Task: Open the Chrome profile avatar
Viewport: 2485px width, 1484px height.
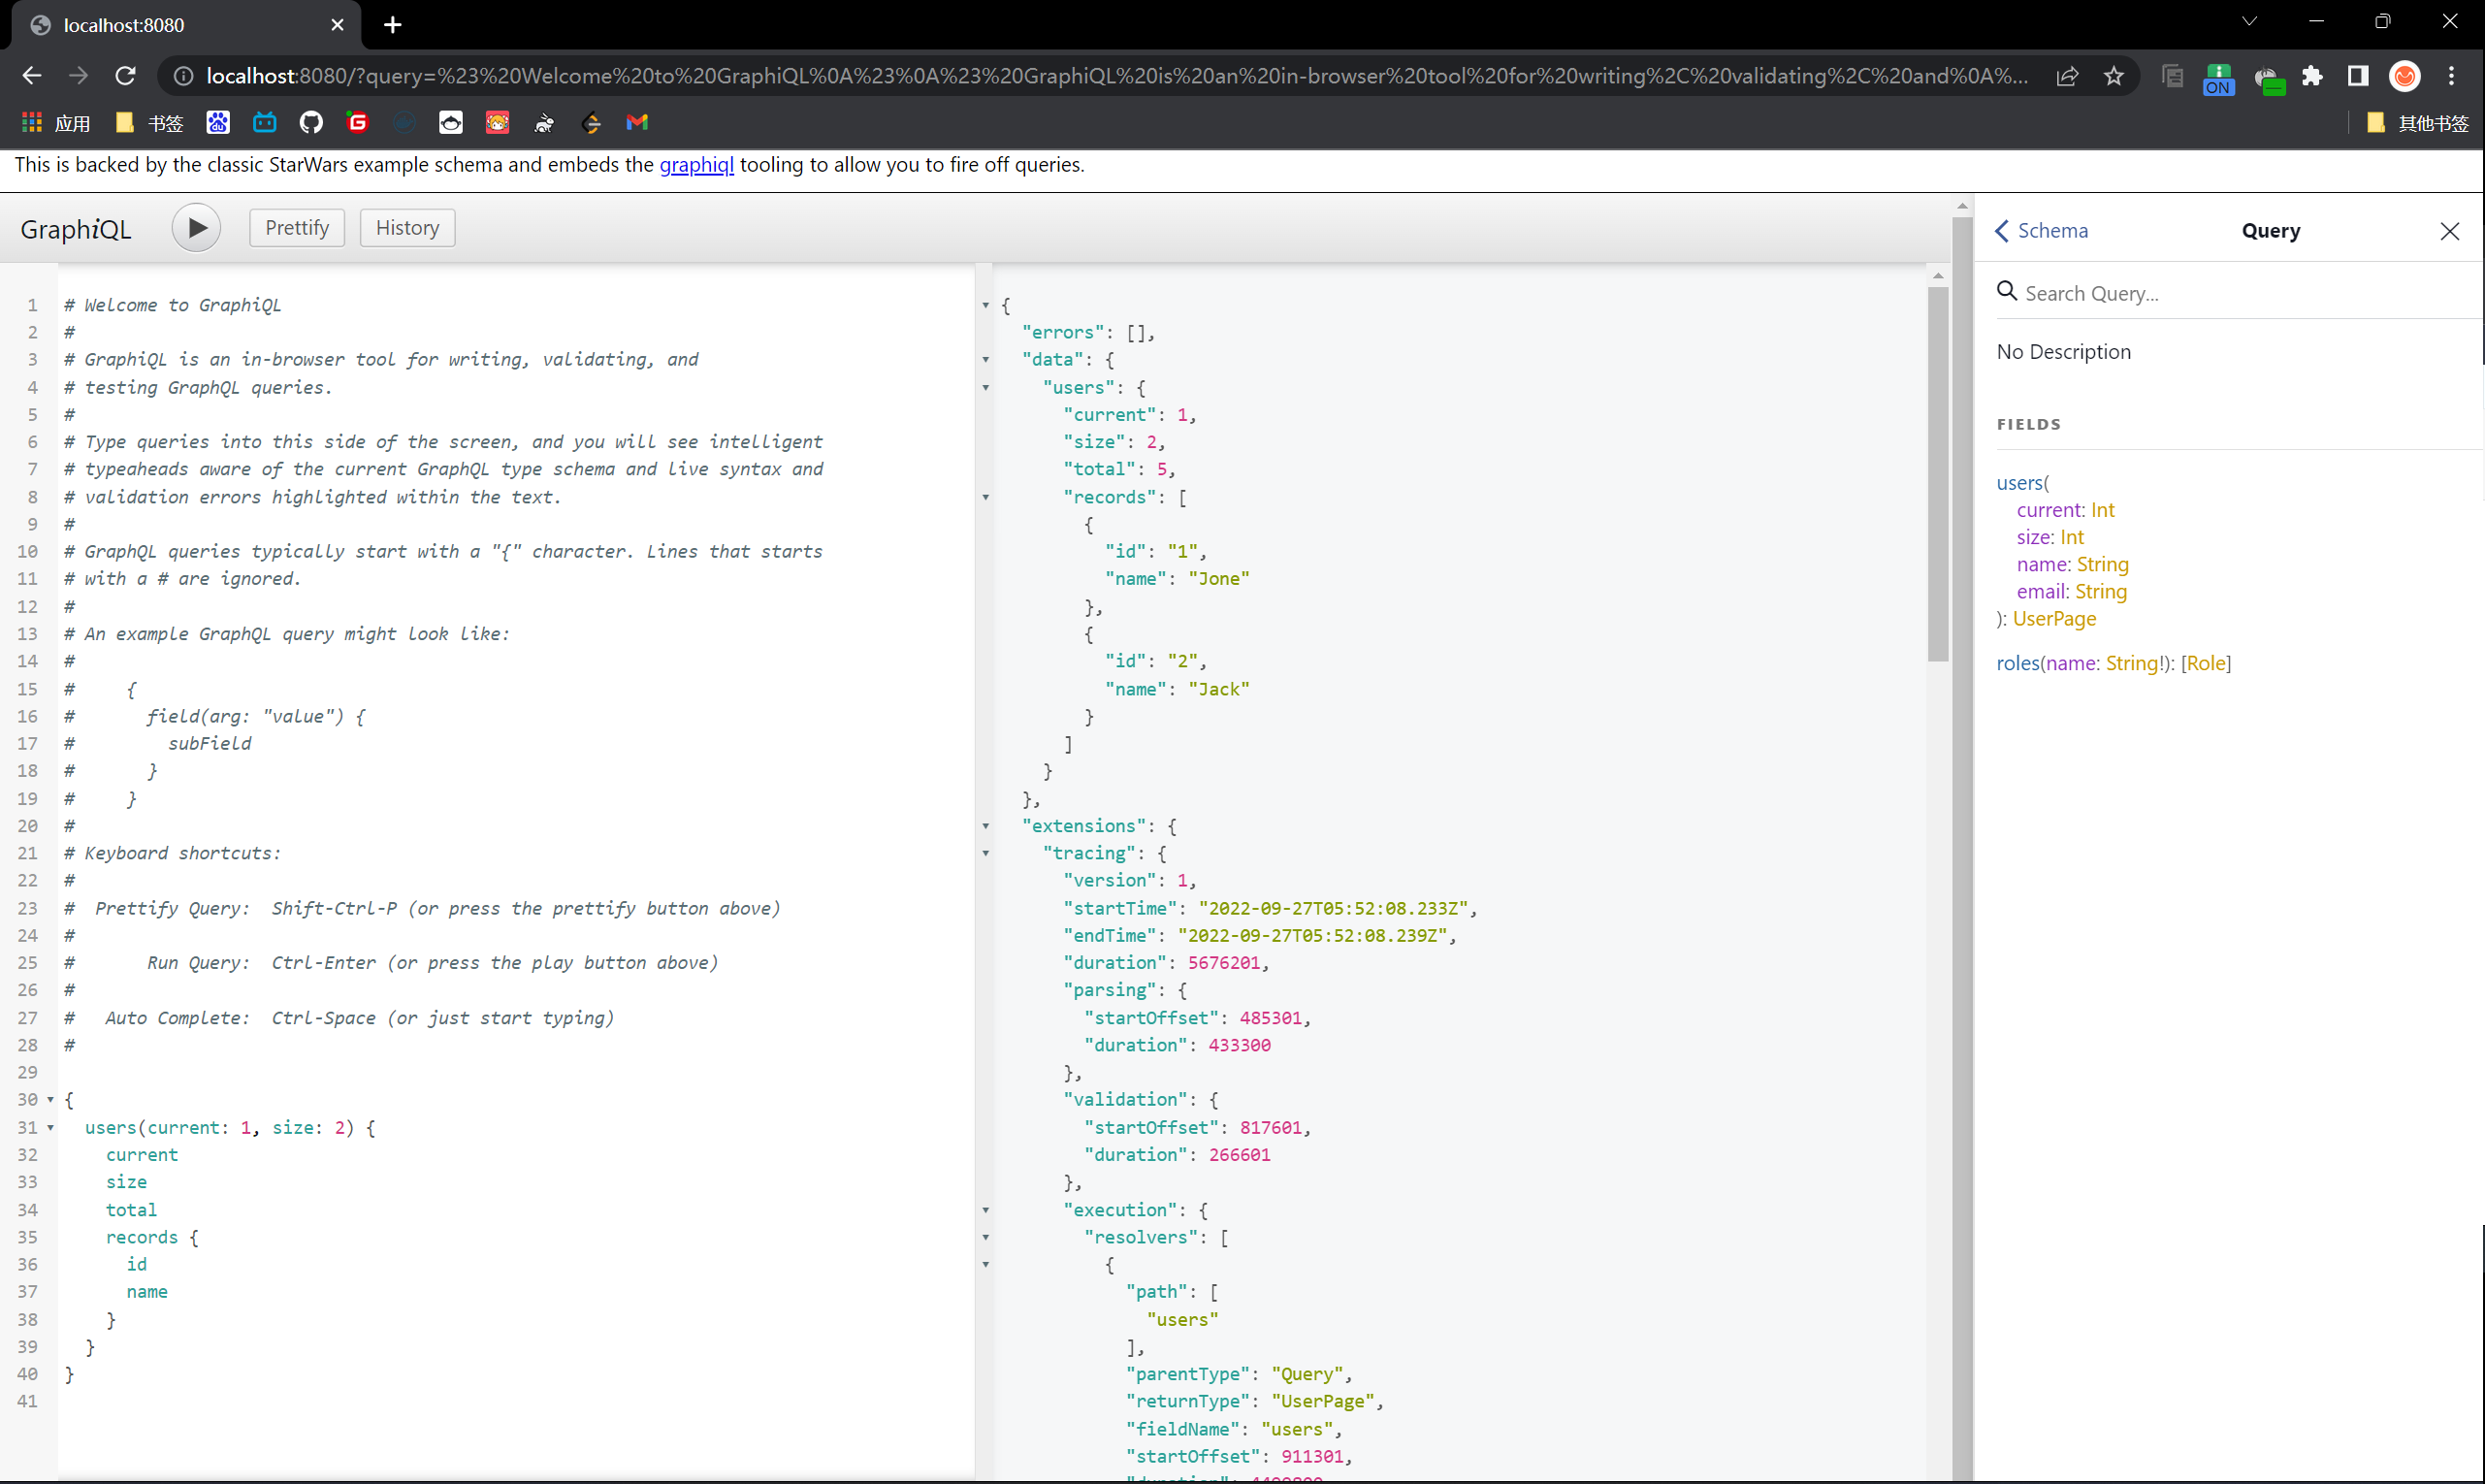Action: (x=2405, y=76)
